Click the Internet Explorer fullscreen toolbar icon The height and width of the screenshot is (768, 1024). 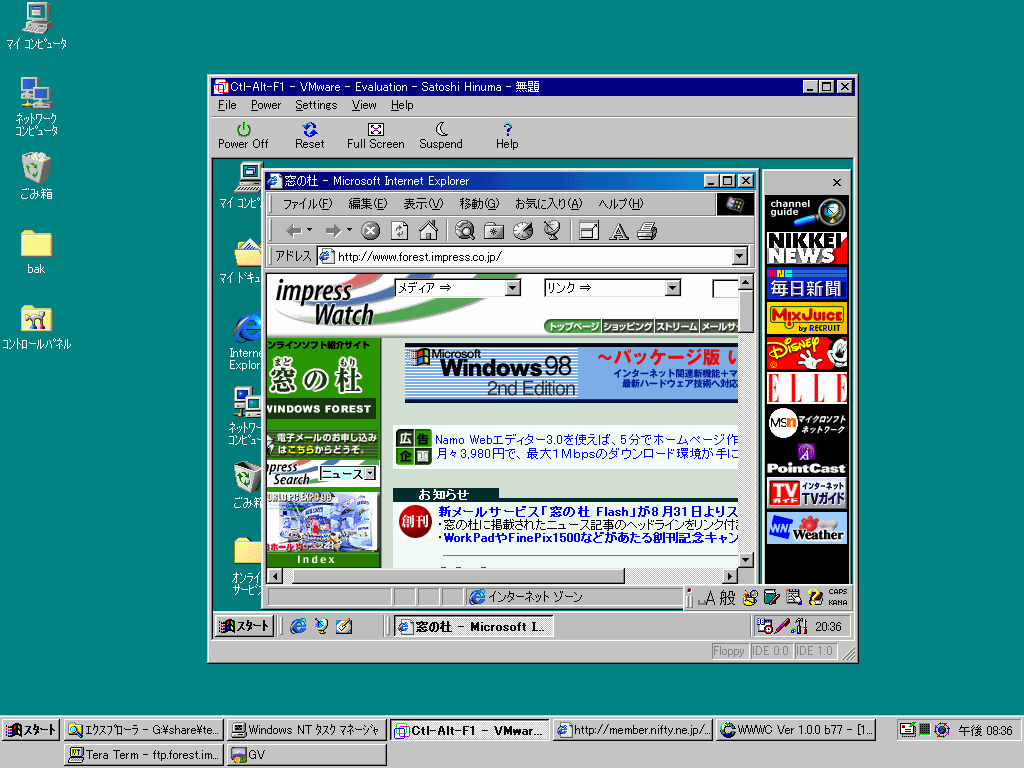588,231
